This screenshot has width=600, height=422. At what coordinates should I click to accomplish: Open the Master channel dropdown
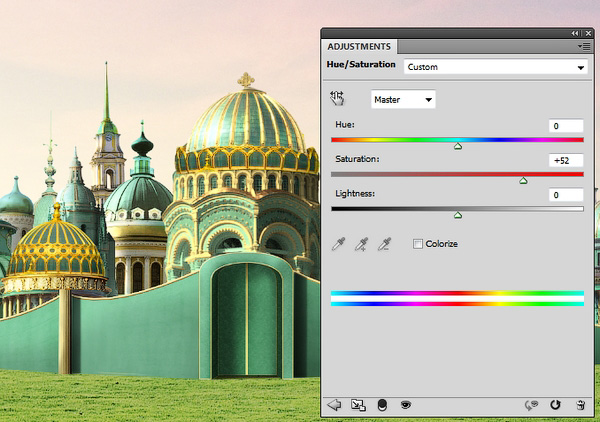coord(403,99)
